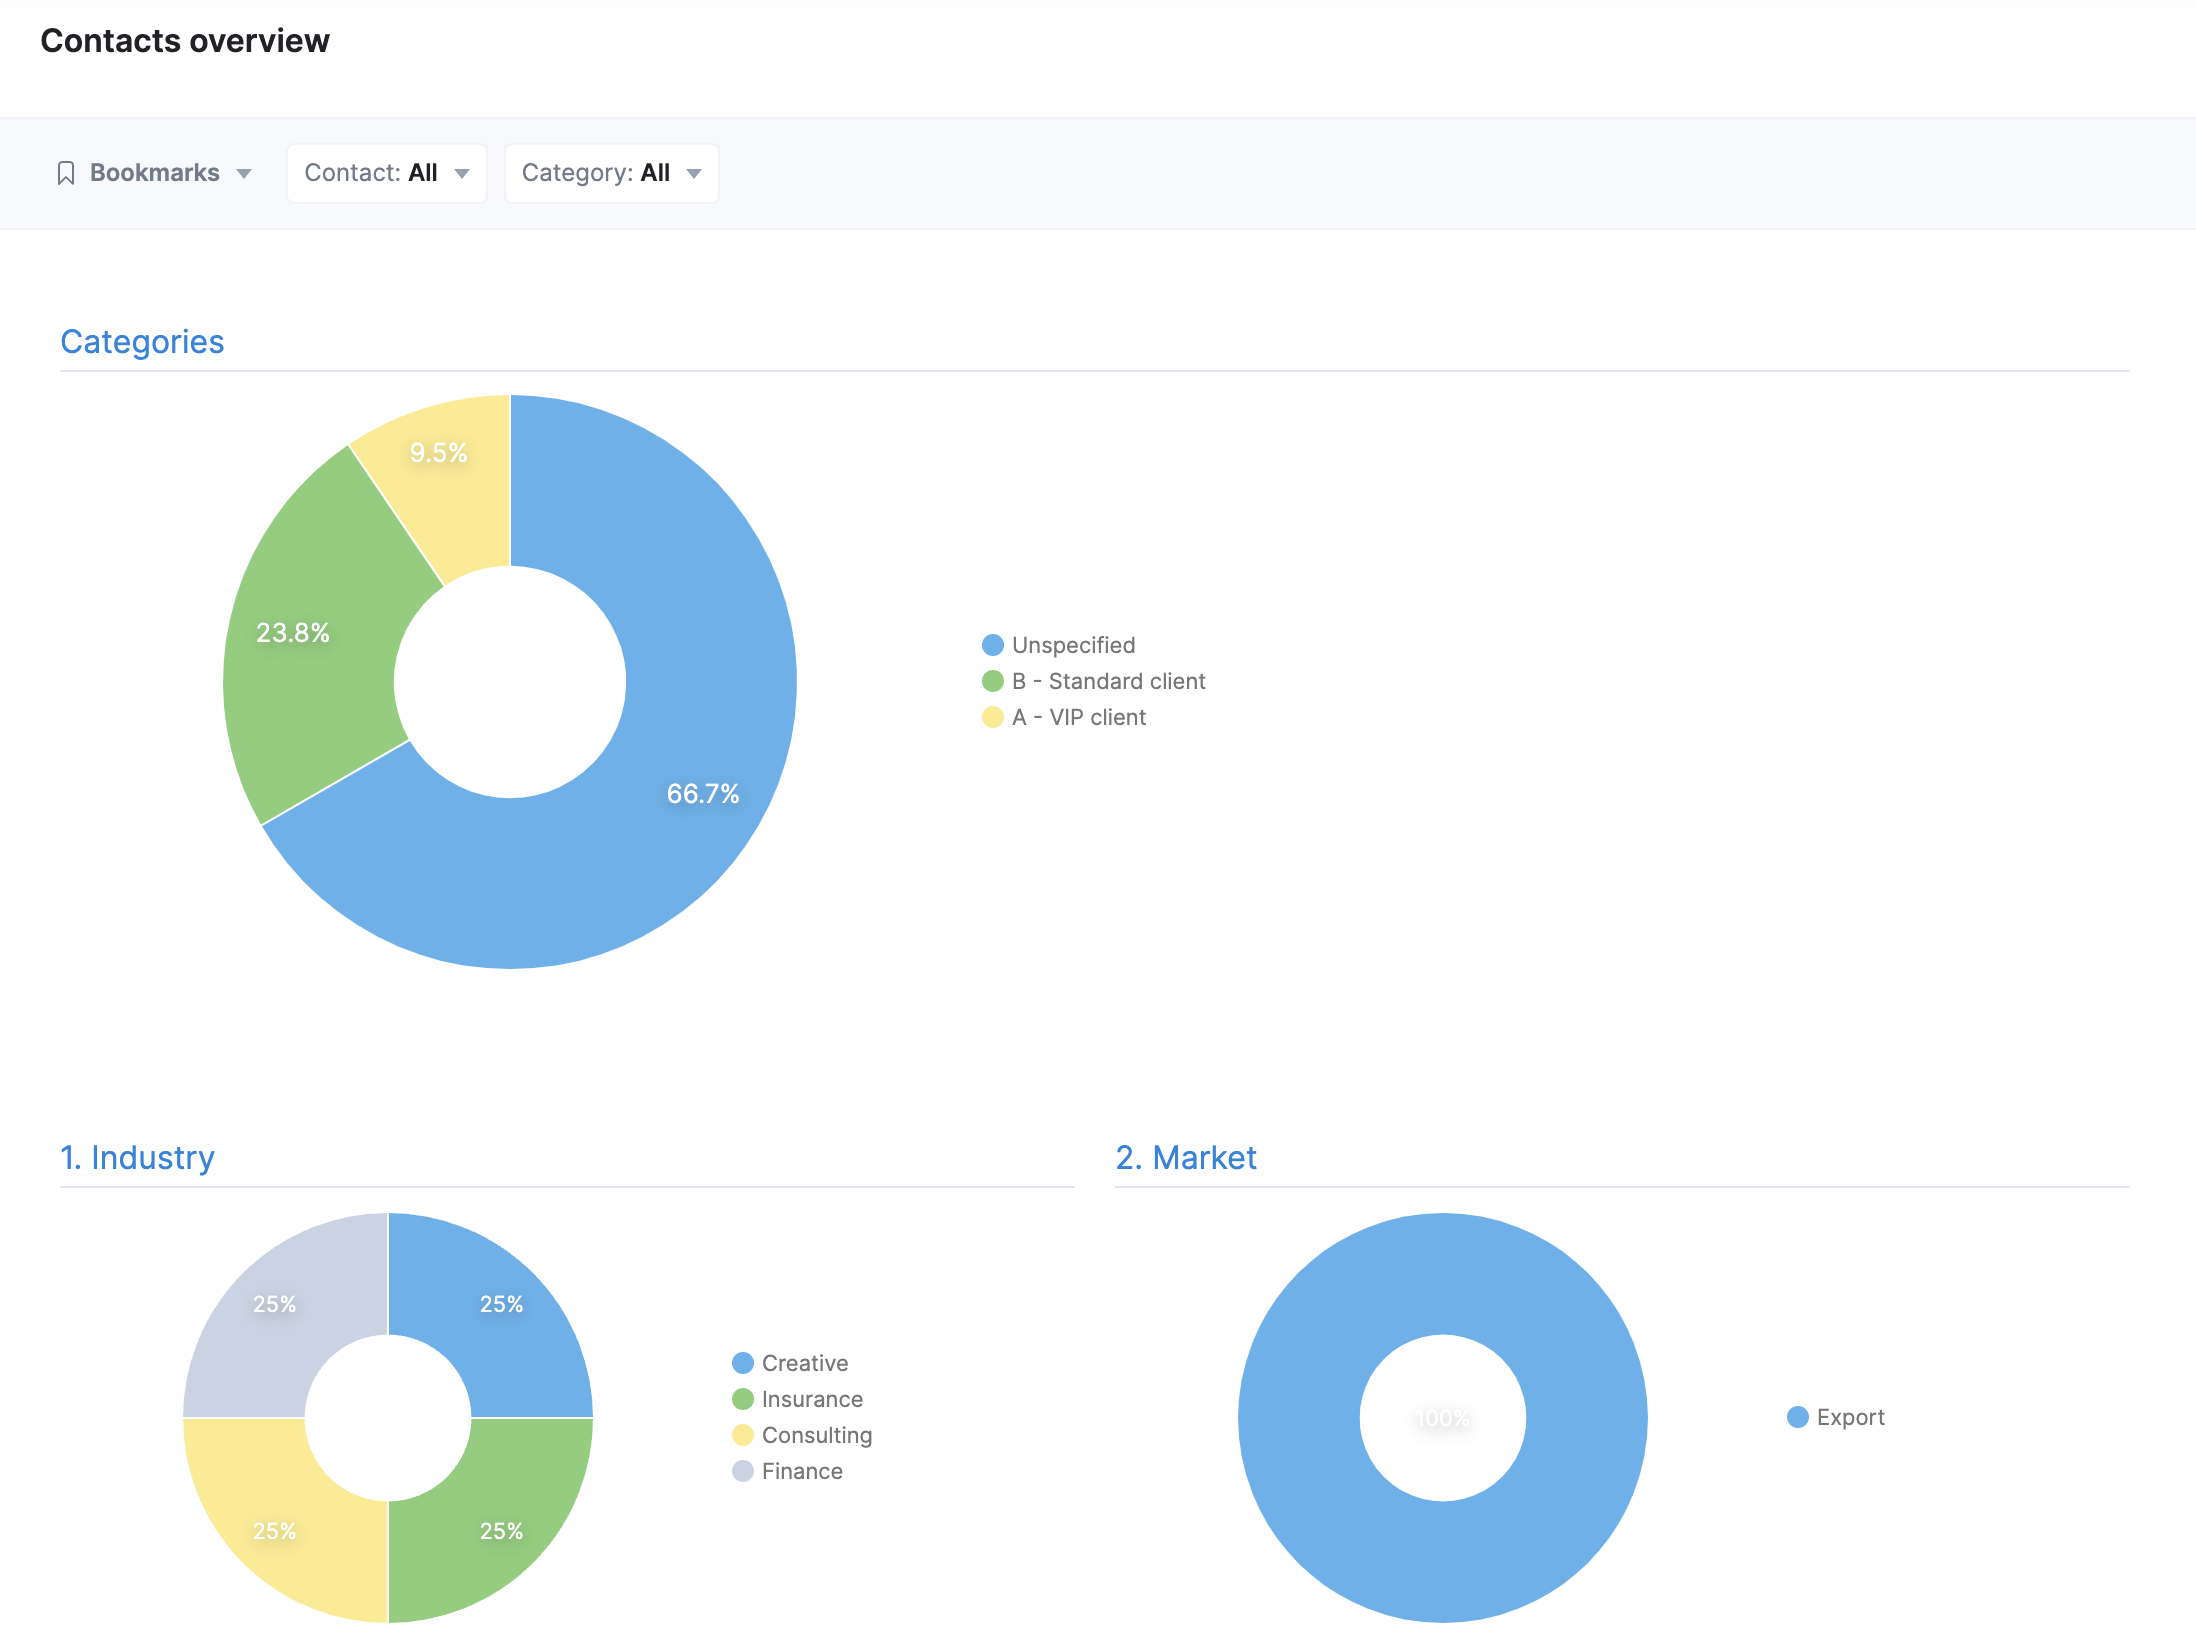2196x1652 pixels.
Task: Toggle the Unspecified legend item
Action: click(x=1059, y=645)
